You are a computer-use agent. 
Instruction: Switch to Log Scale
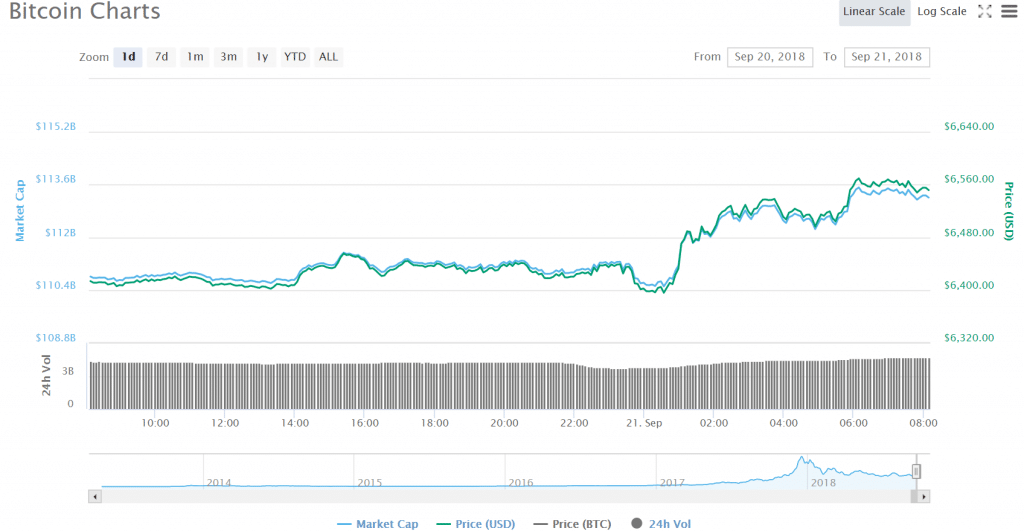[941, 12]
